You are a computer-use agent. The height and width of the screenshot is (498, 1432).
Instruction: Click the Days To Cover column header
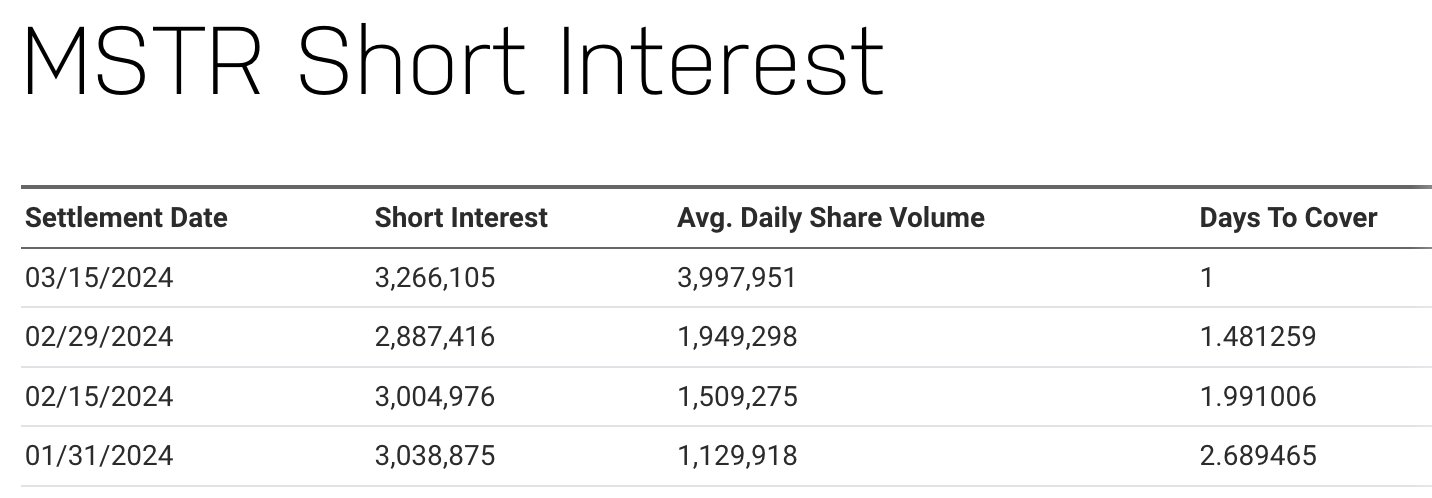pyautogui.click(x=1288, y=218)
